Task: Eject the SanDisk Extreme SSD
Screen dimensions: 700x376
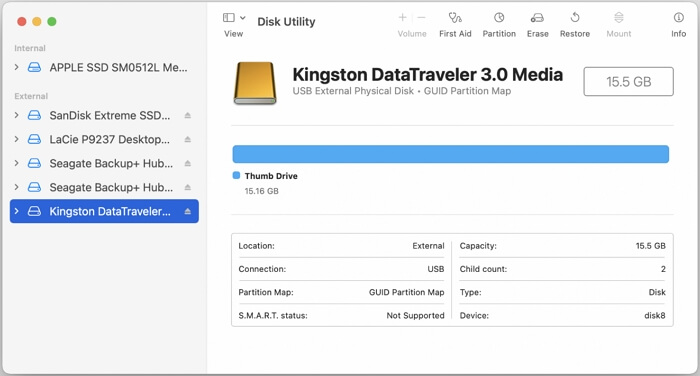Action: coord(188,116)
